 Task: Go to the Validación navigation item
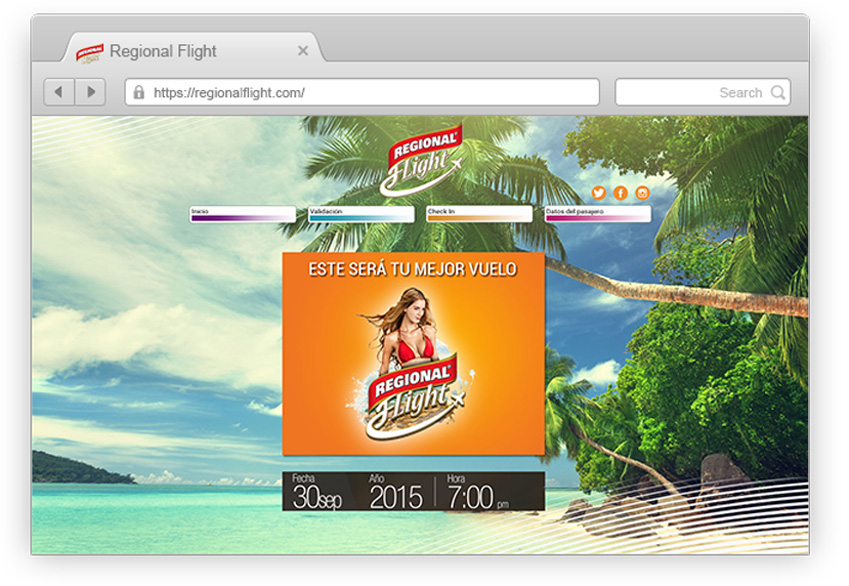click(361, 214)
